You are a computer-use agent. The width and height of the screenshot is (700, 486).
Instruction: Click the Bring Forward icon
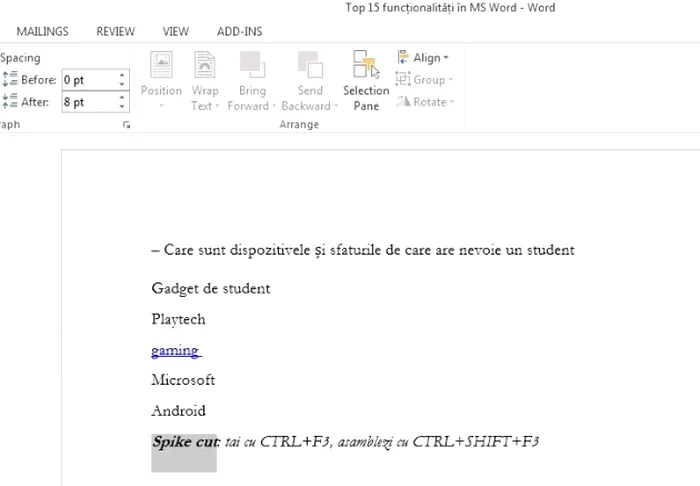(x=252, y=65)
